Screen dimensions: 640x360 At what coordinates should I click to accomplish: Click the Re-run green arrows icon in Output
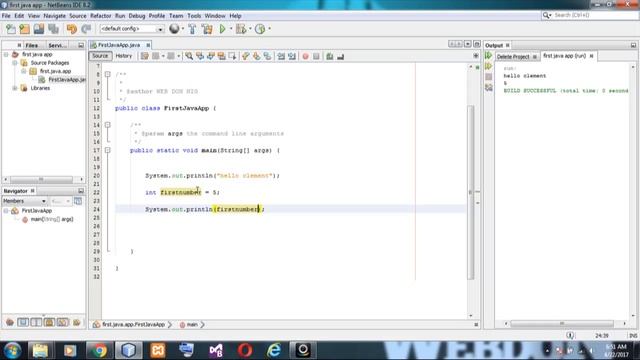point(489,56)
